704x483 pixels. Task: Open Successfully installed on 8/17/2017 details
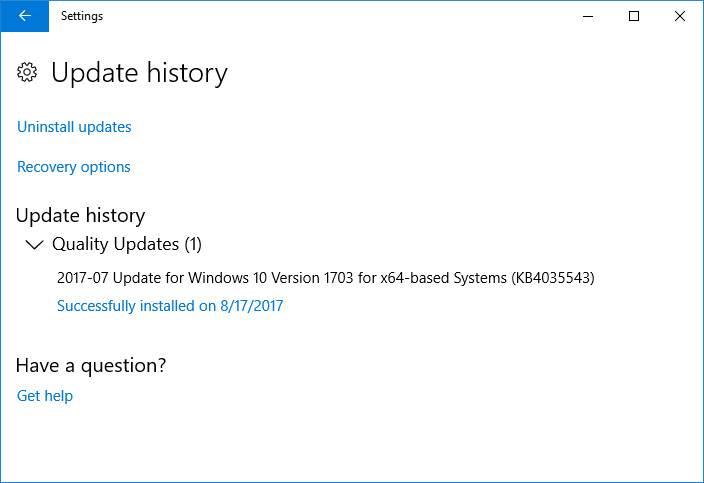pyautogui.click(x=170, y=306)
